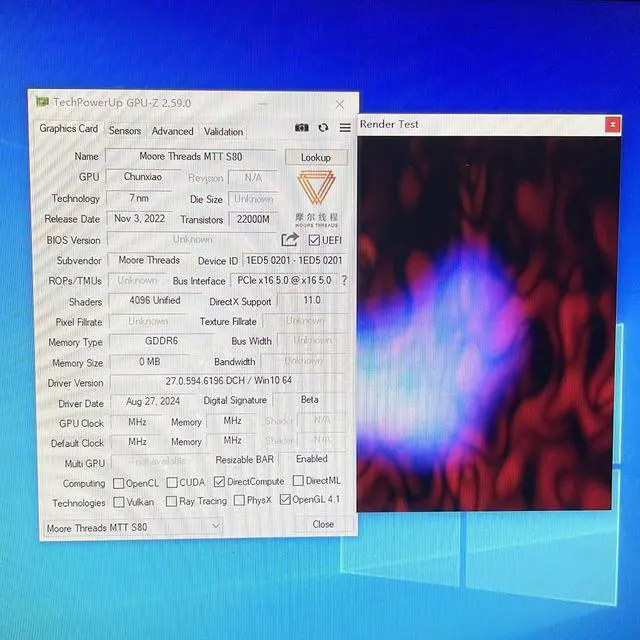Toggle the DirectCompute checkbox
The height and width of the screenshot is (640, 640).
tap(219, 482)
